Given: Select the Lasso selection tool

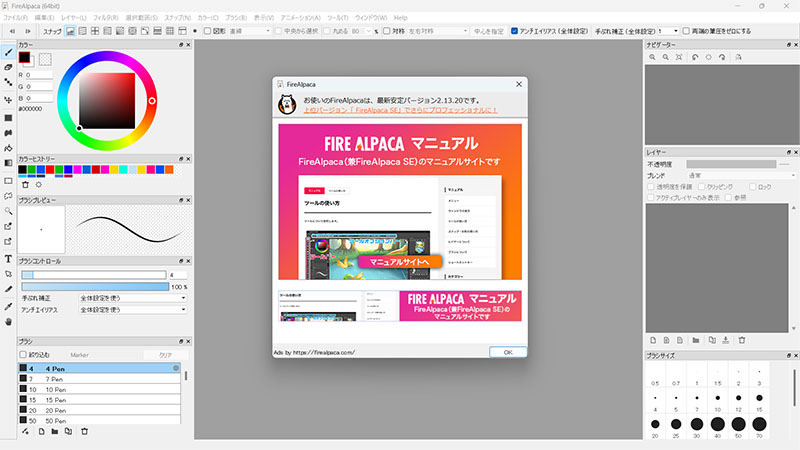Looking at the screenshot, I should click(8, 196).
